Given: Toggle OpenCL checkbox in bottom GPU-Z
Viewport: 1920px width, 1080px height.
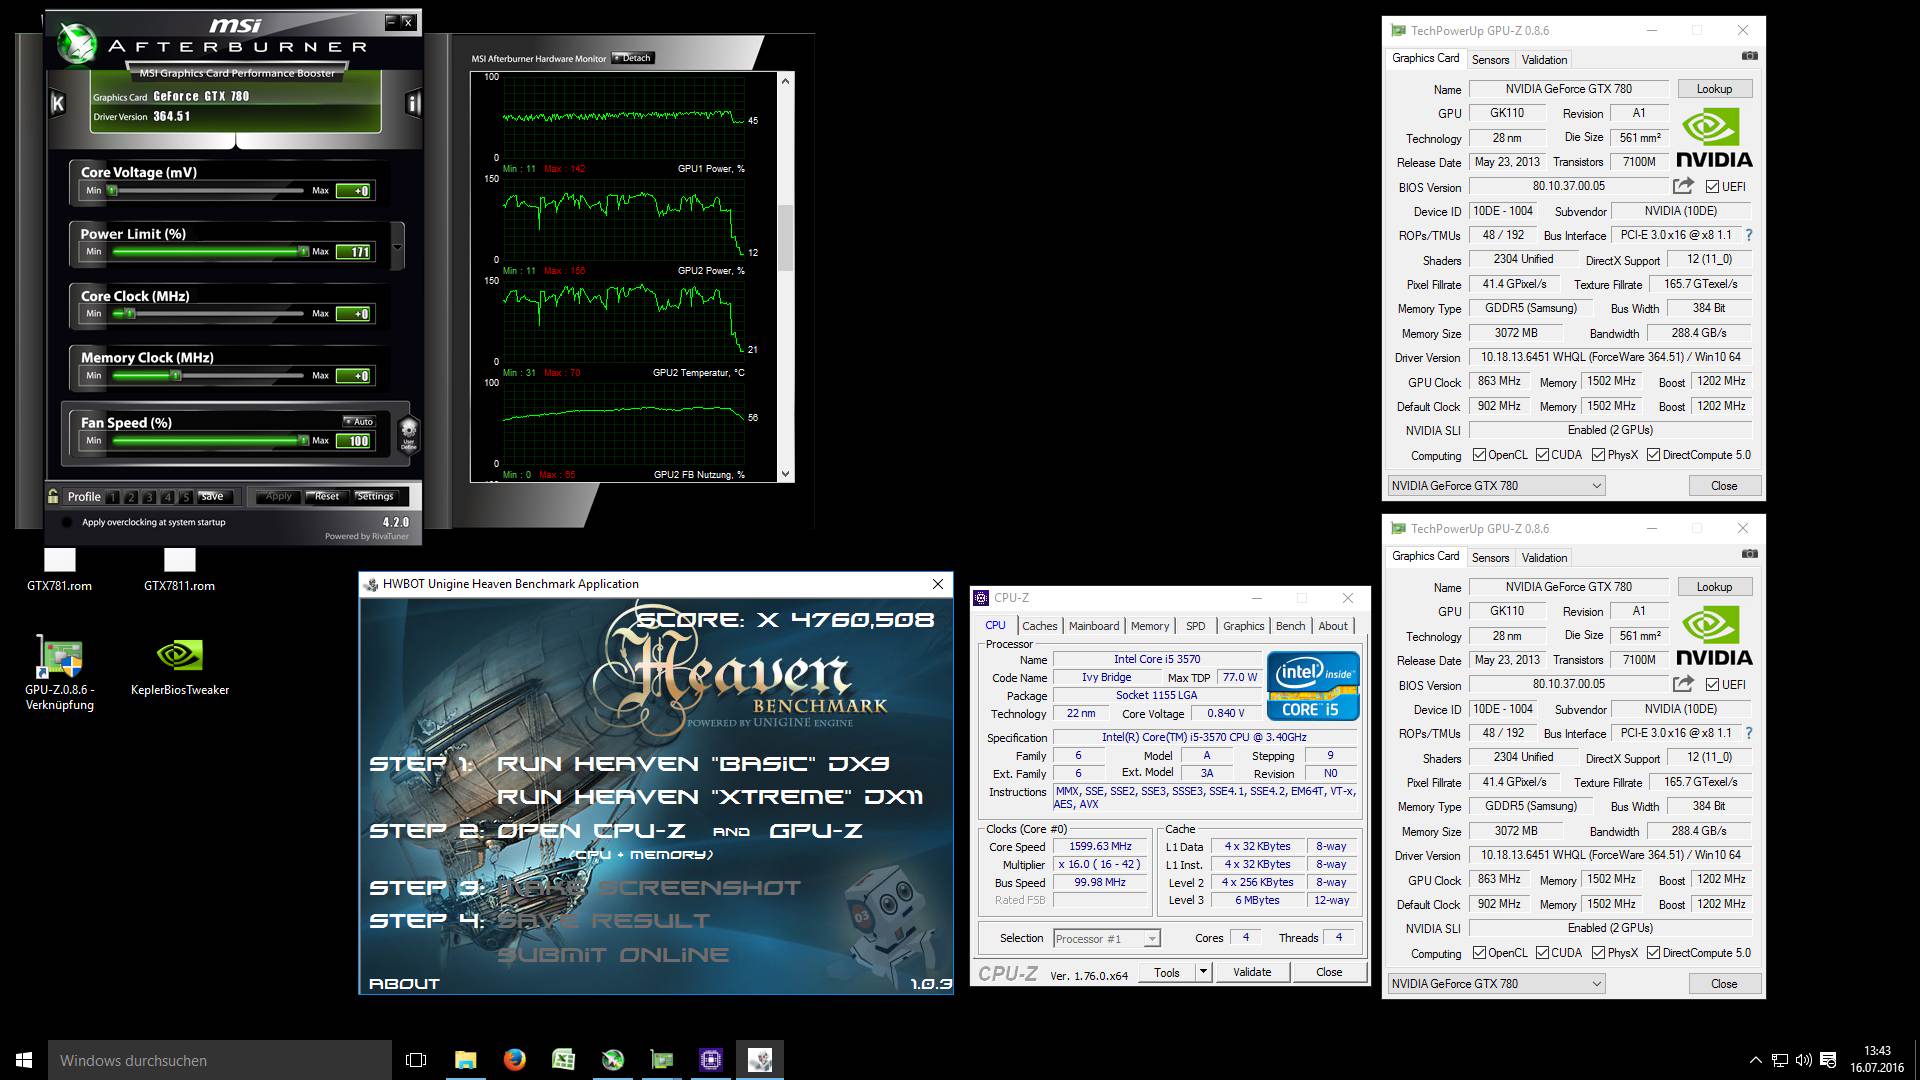Looking at the screenshot, I should [1479, 953].
